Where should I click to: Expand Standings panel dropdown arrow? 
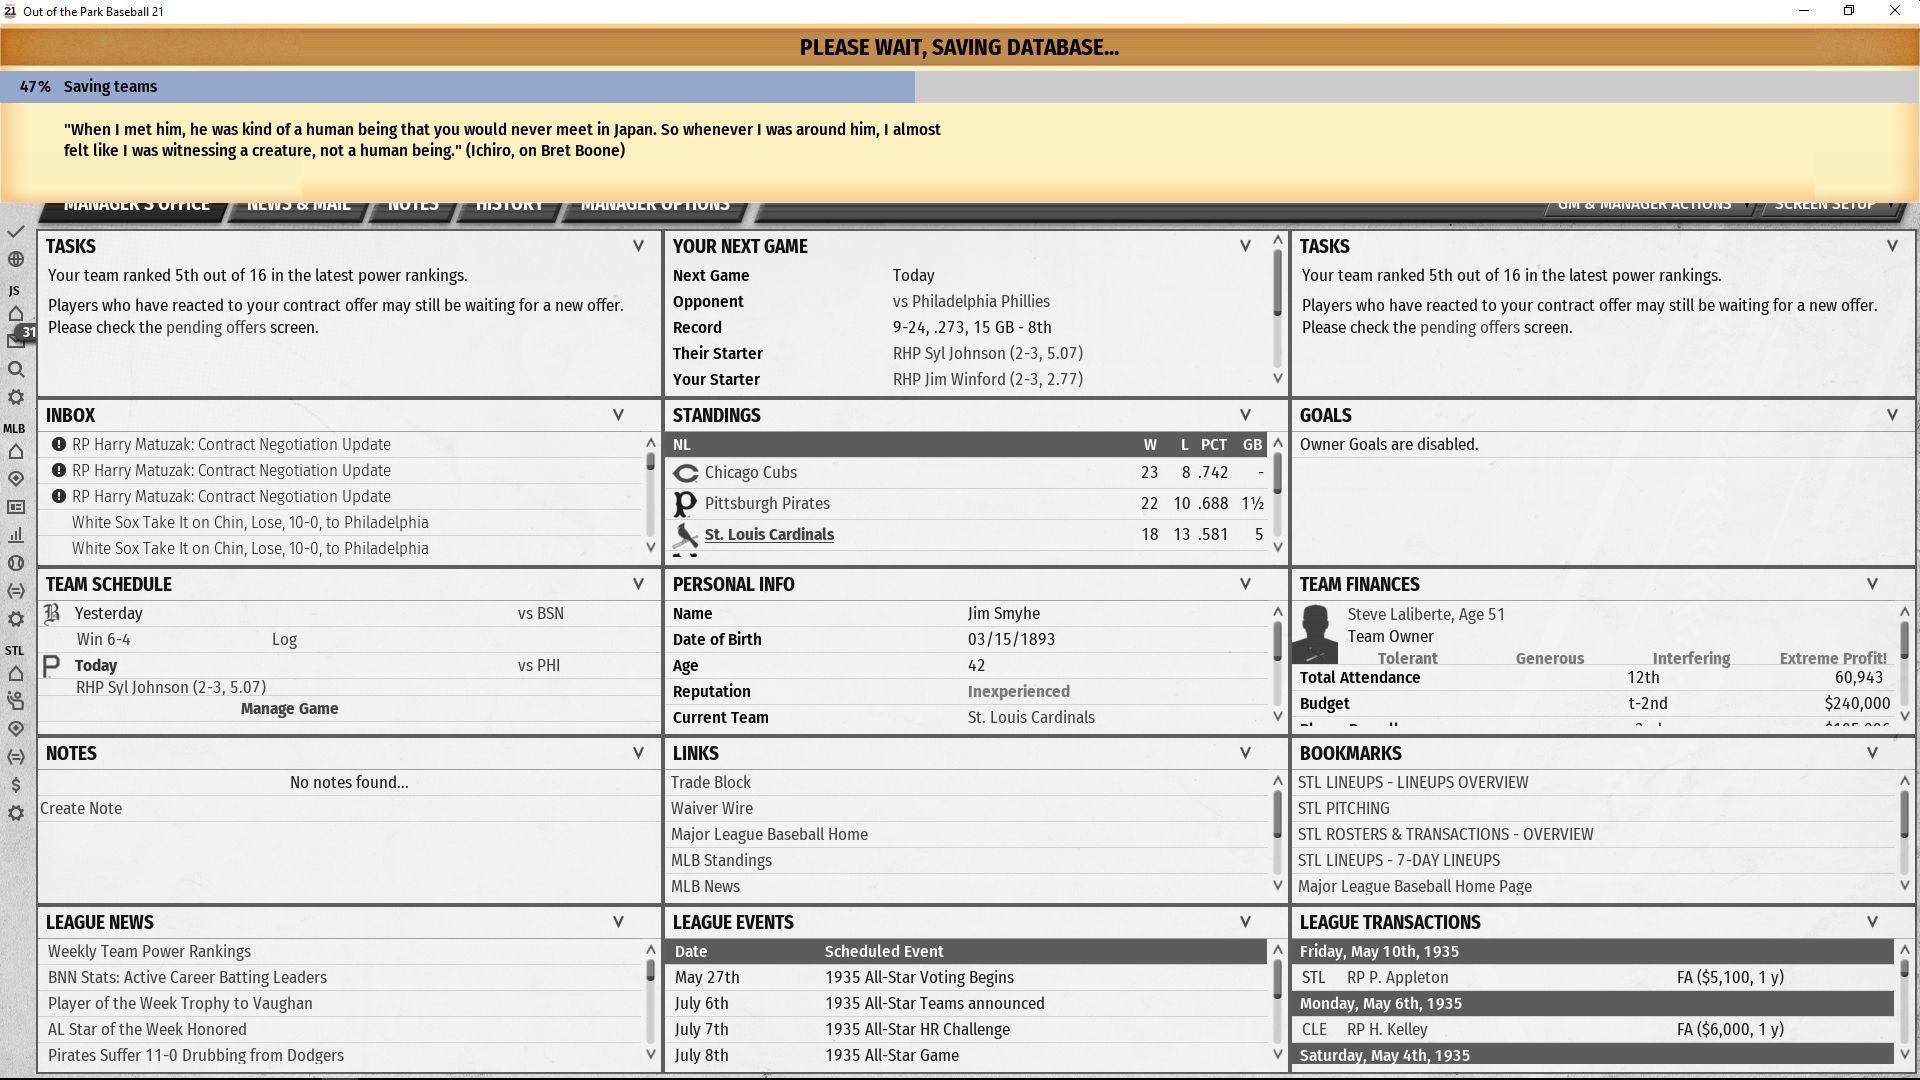1245,415
